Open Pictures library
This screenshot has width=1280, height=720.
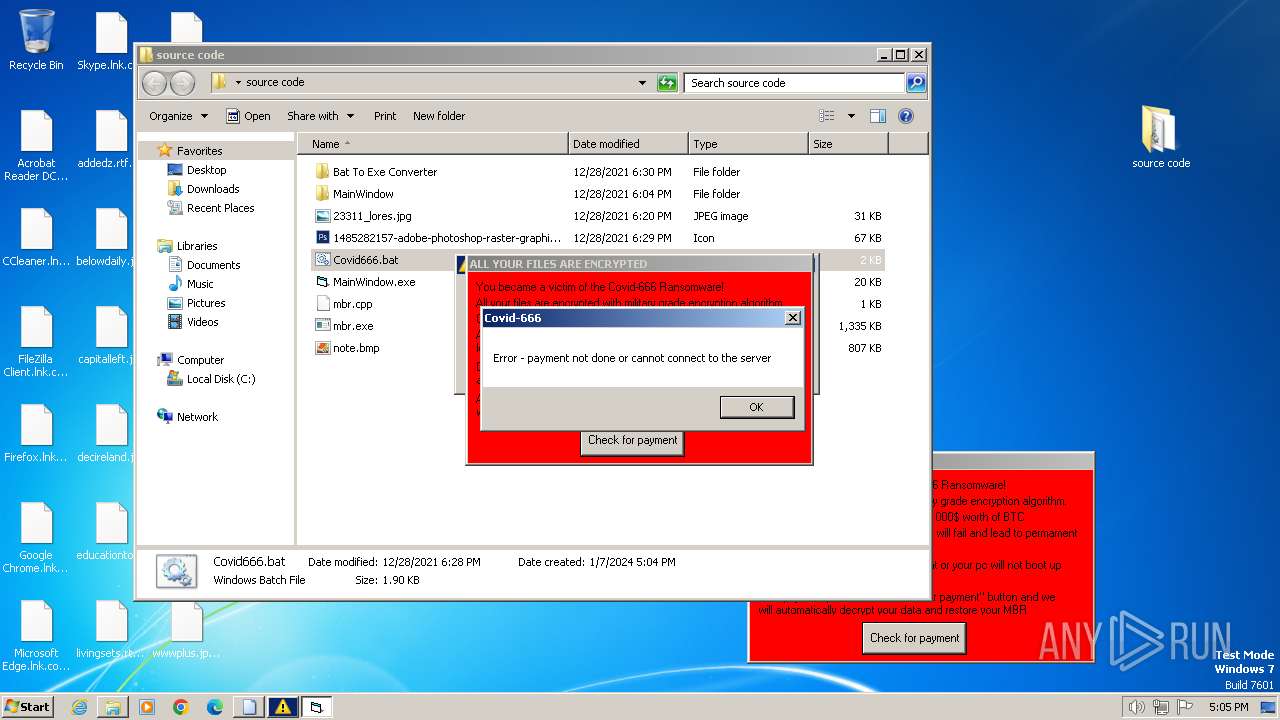point(206,303)
